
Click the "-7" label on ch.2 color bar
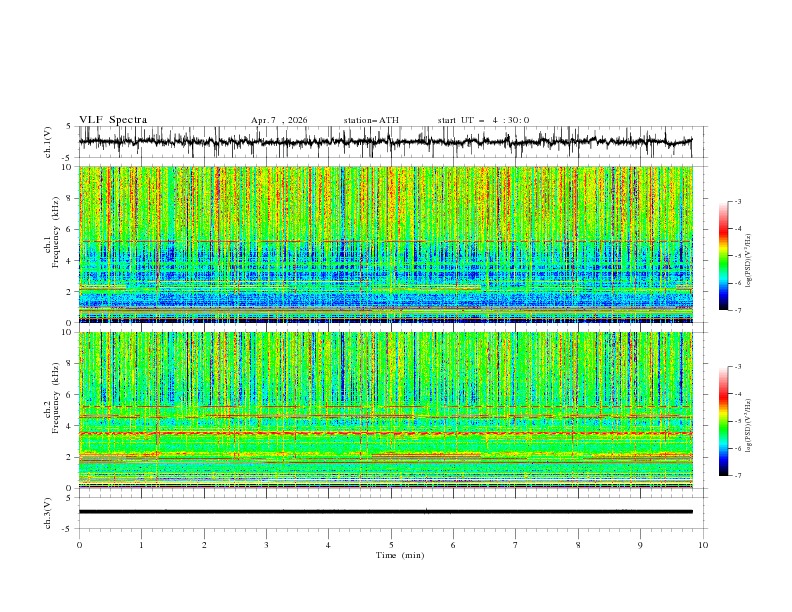[737, 476]
